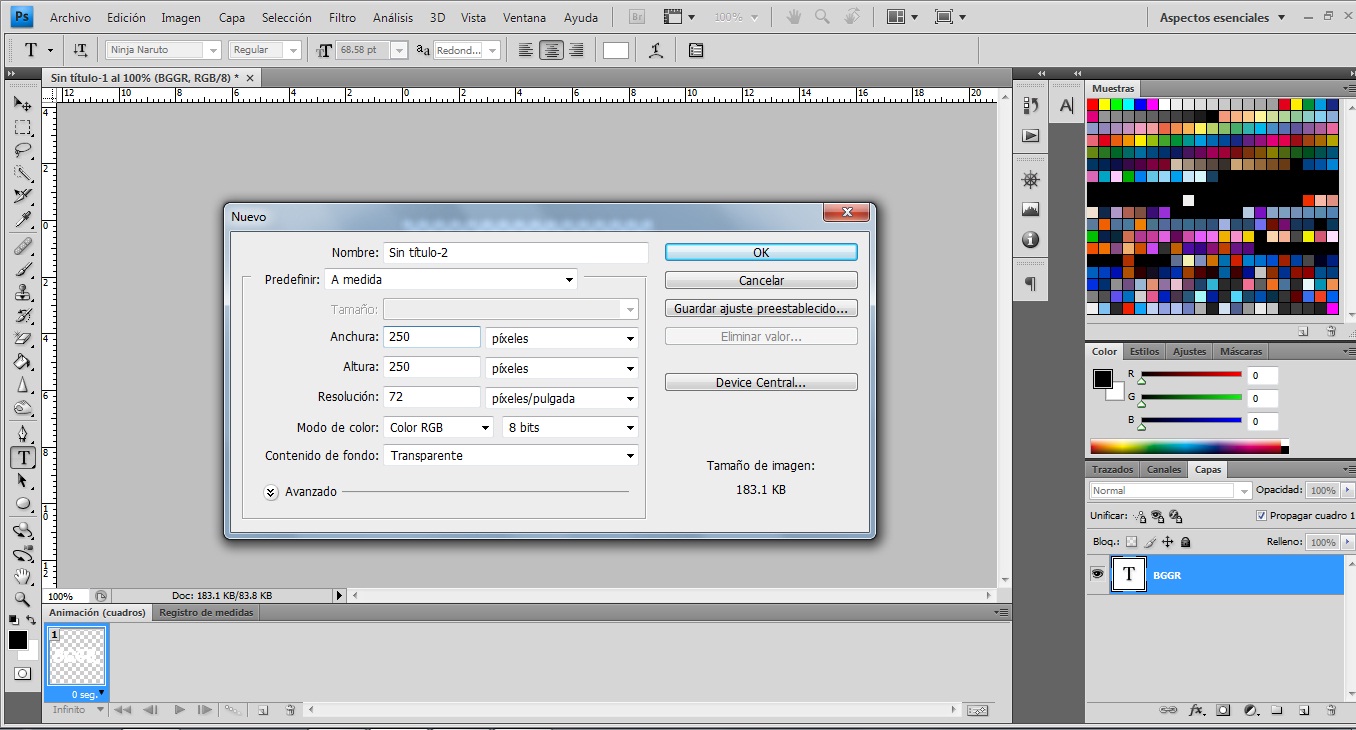Select the Pen tool

click(22, 434)
